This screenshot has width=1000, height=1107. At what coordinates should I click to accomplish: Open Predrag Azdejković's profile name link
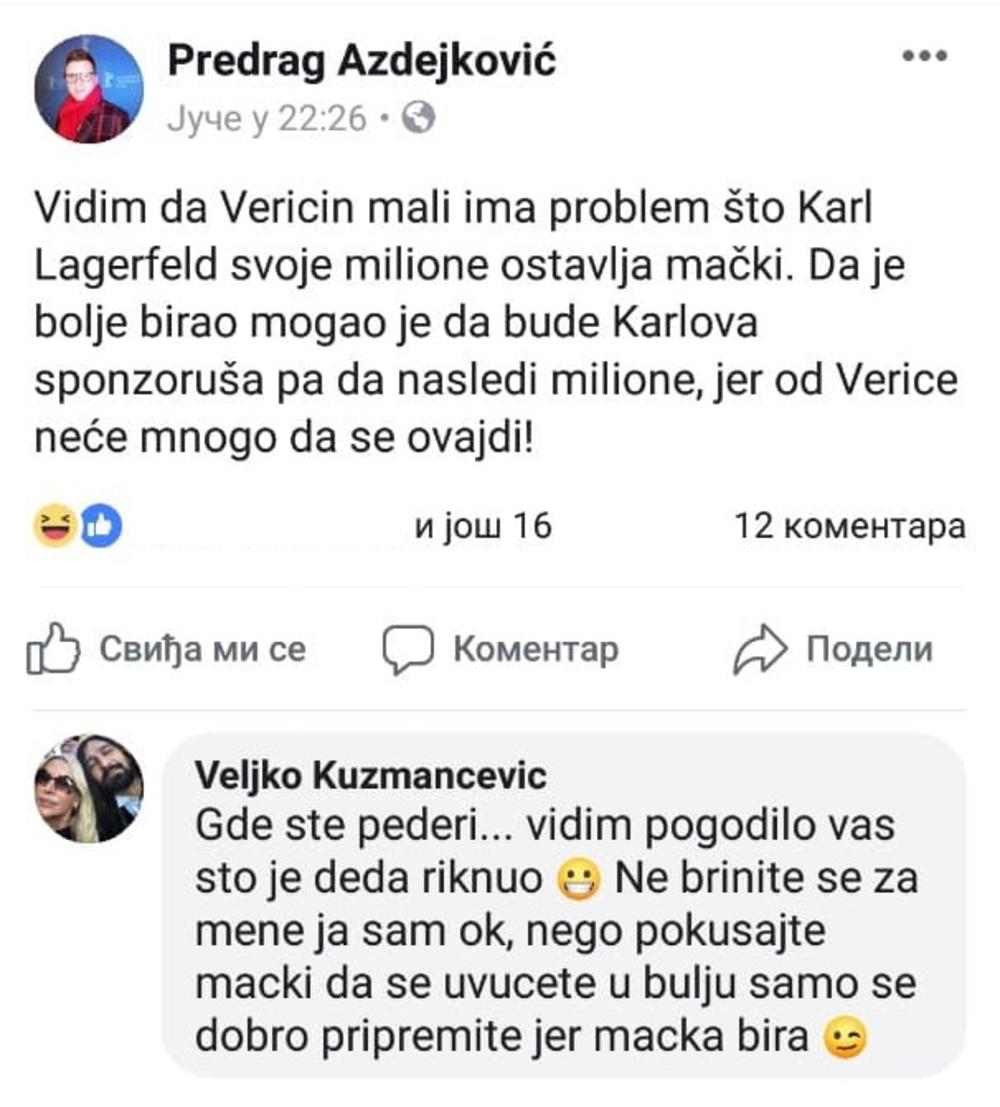point(361,62)
